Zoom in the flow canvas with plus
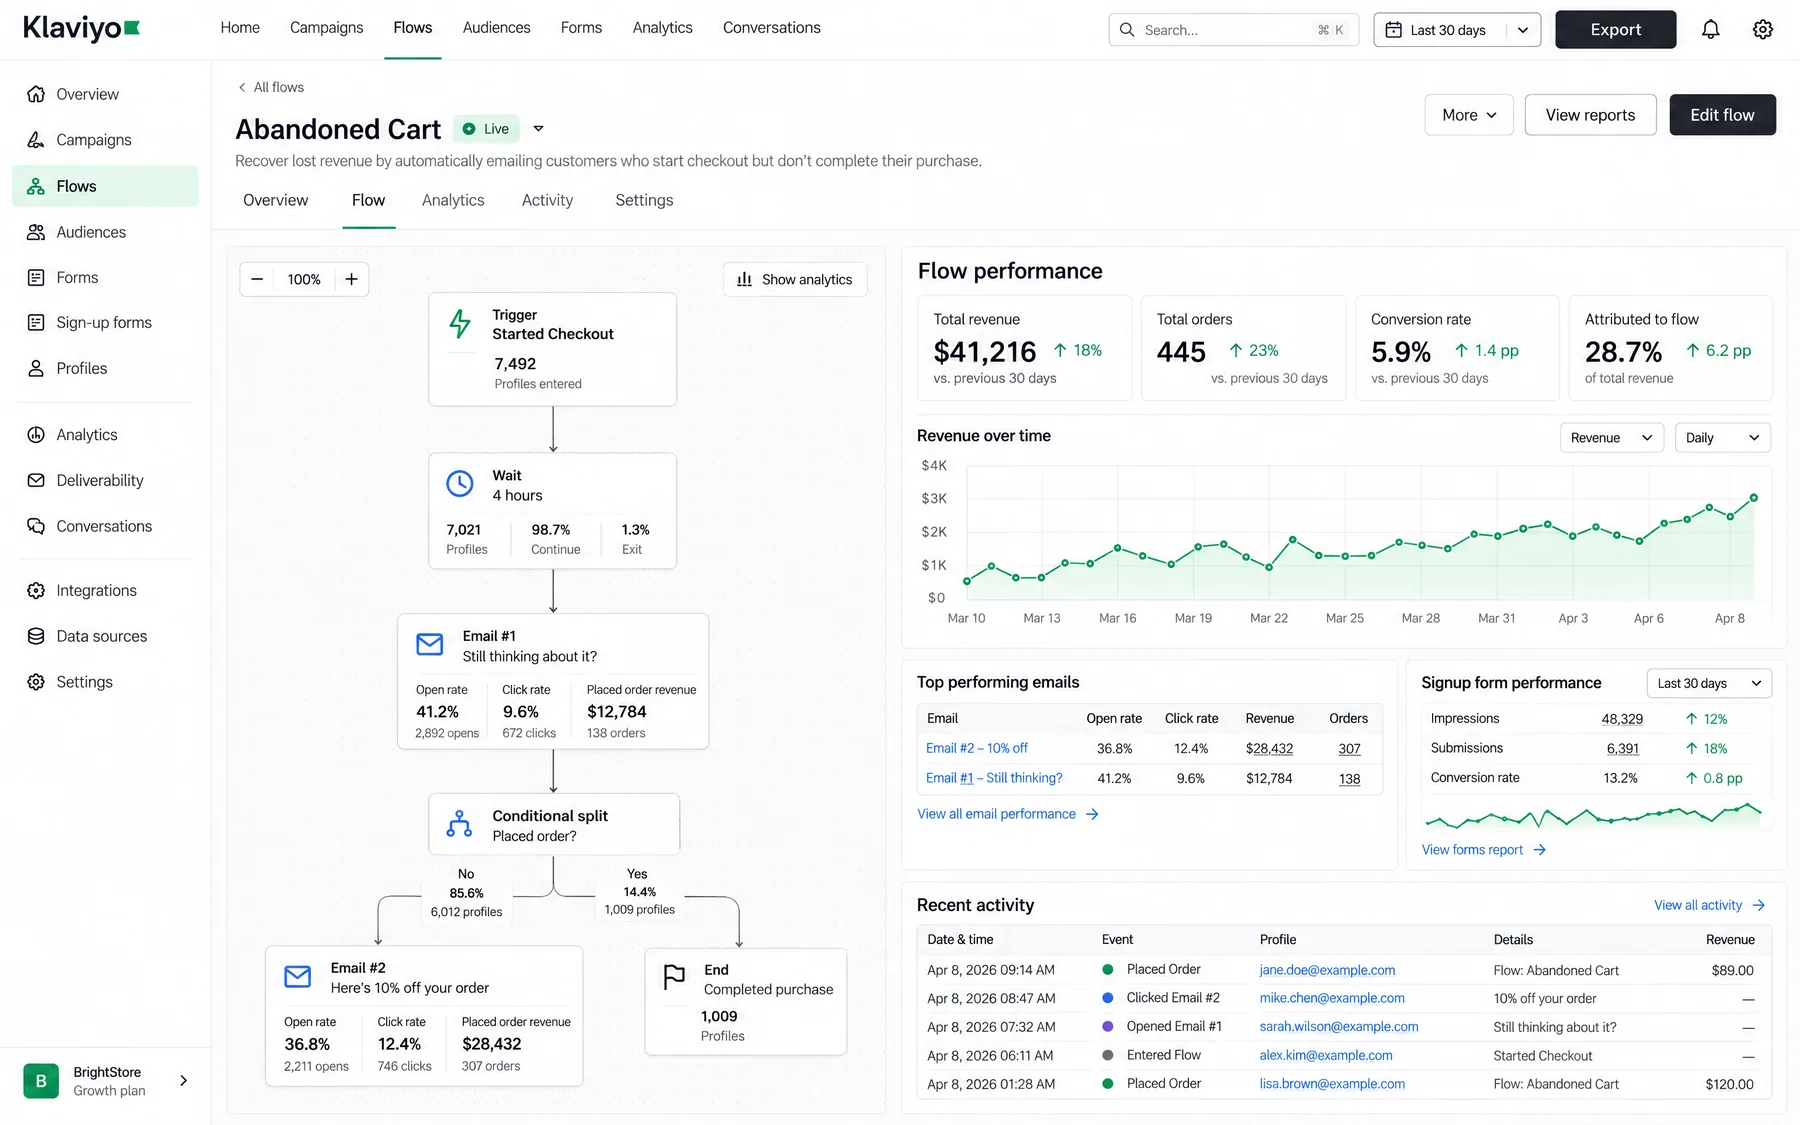 point(352,279)
